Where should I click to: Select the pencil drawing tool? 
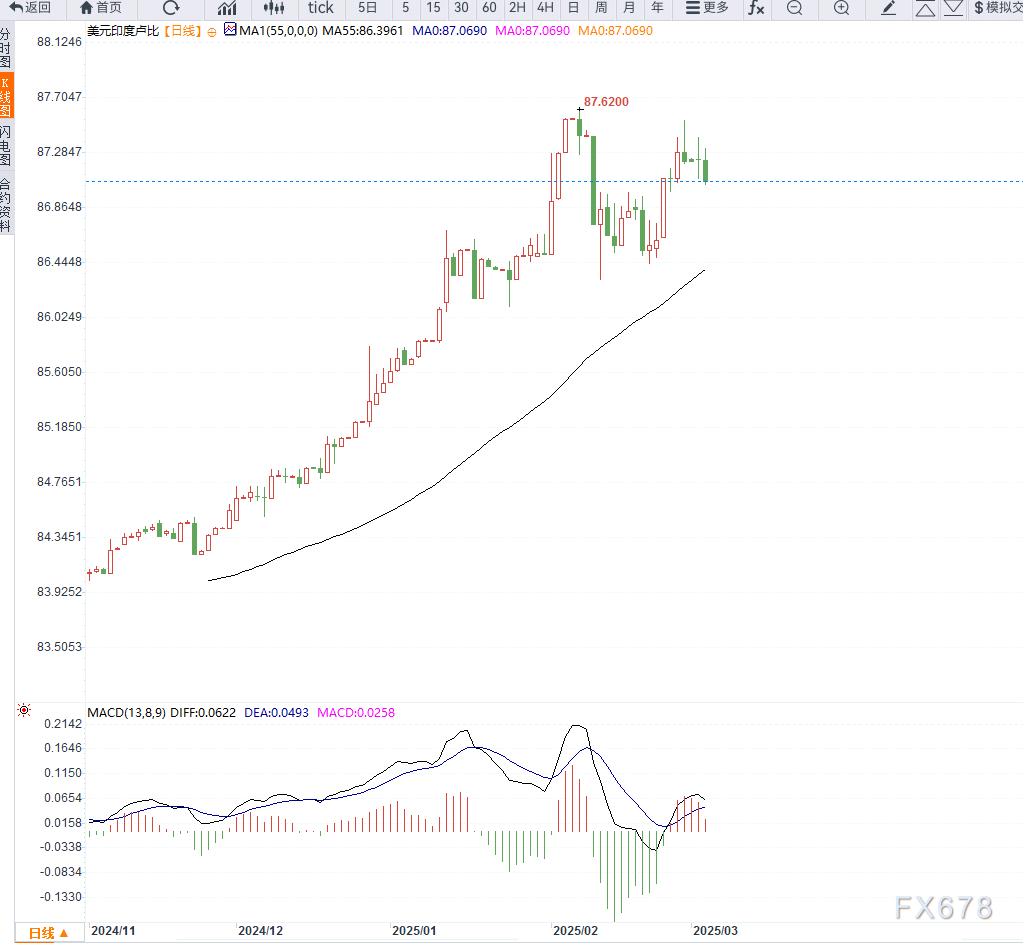point(889,8)
